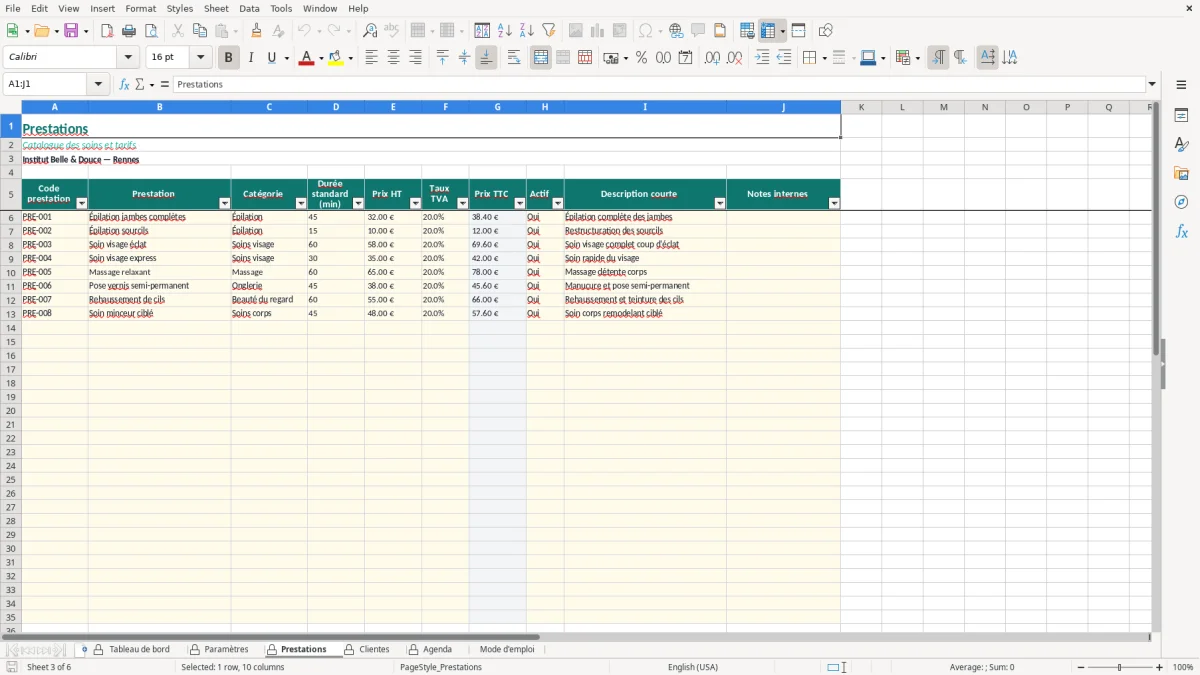Click into the formula input line

tap(659, 84)
